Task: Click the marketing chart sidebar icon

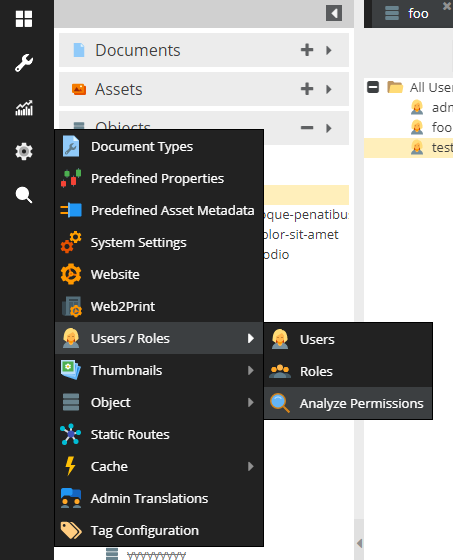Action: (24, 108)
